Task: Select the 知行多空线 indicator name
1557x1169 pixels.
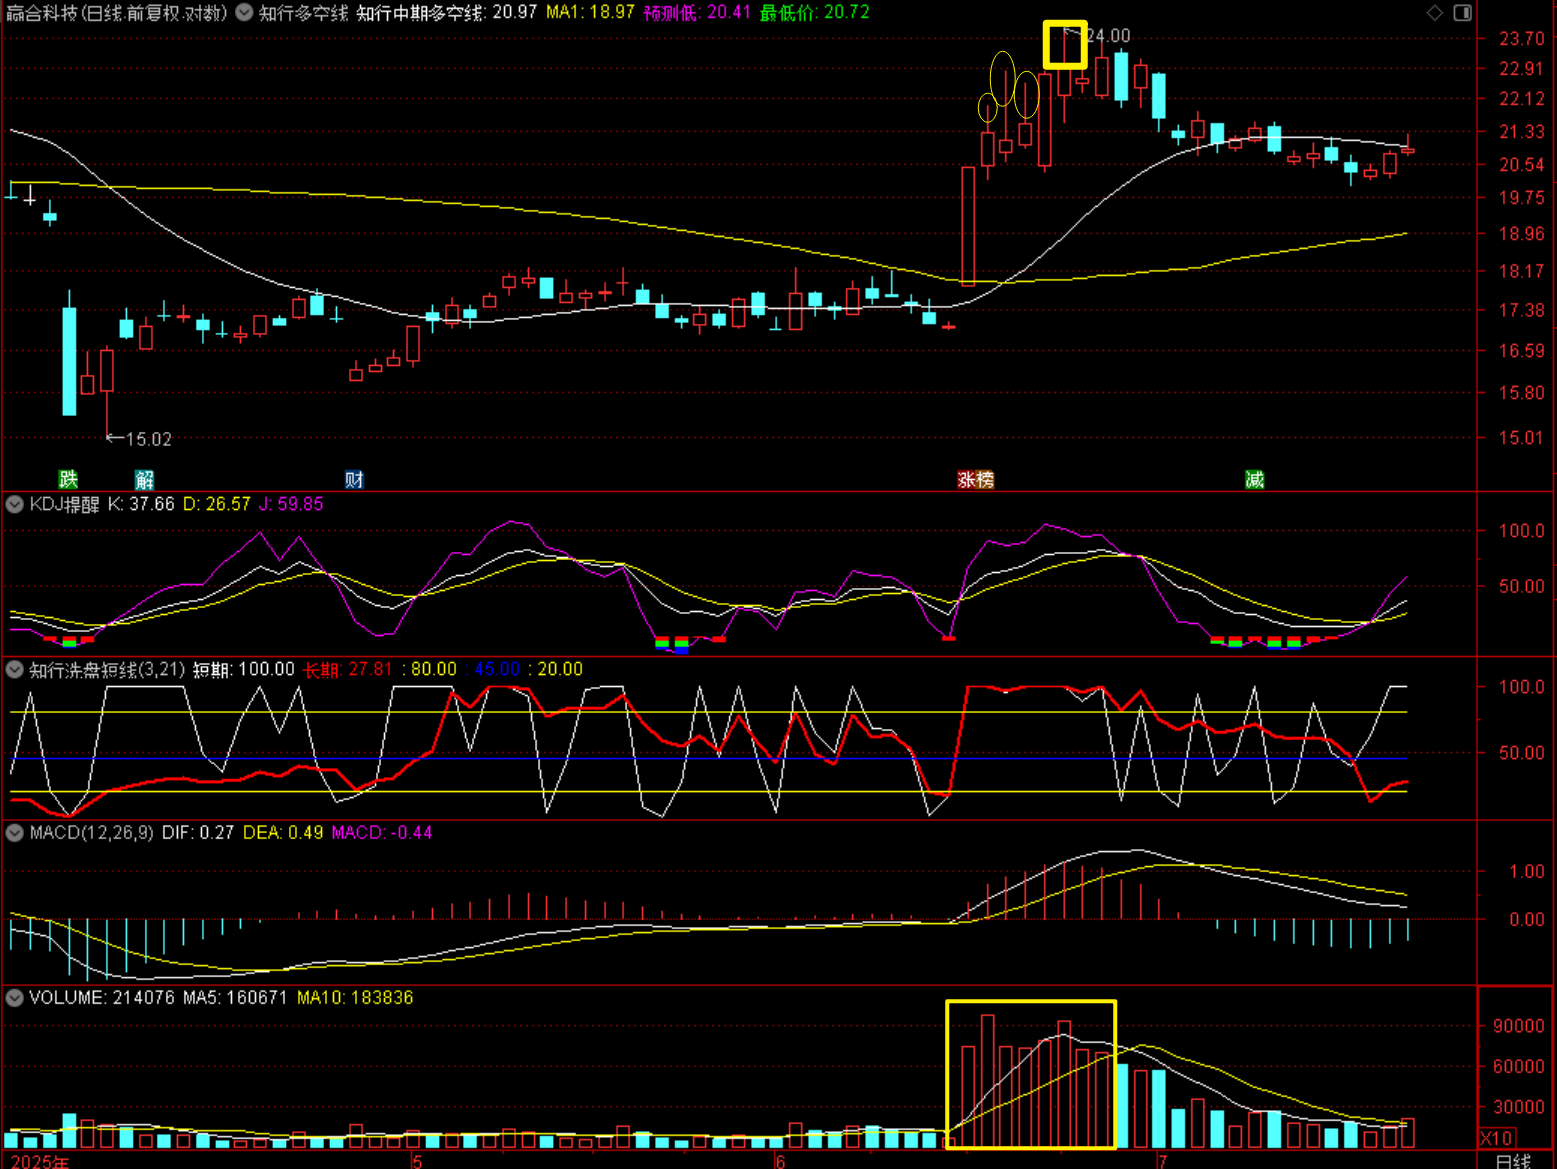Action: 304,13
